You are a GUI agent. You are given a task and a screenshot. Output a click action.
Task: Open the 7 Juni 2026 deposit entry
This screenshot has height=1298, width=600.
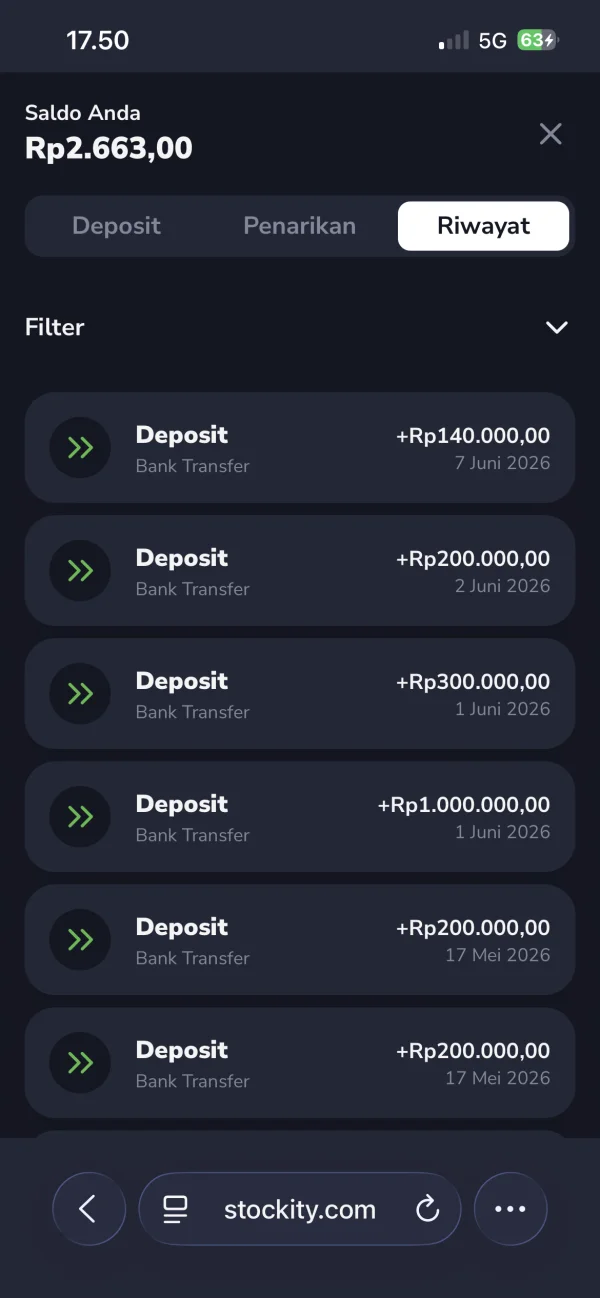(x=300, y=447)
